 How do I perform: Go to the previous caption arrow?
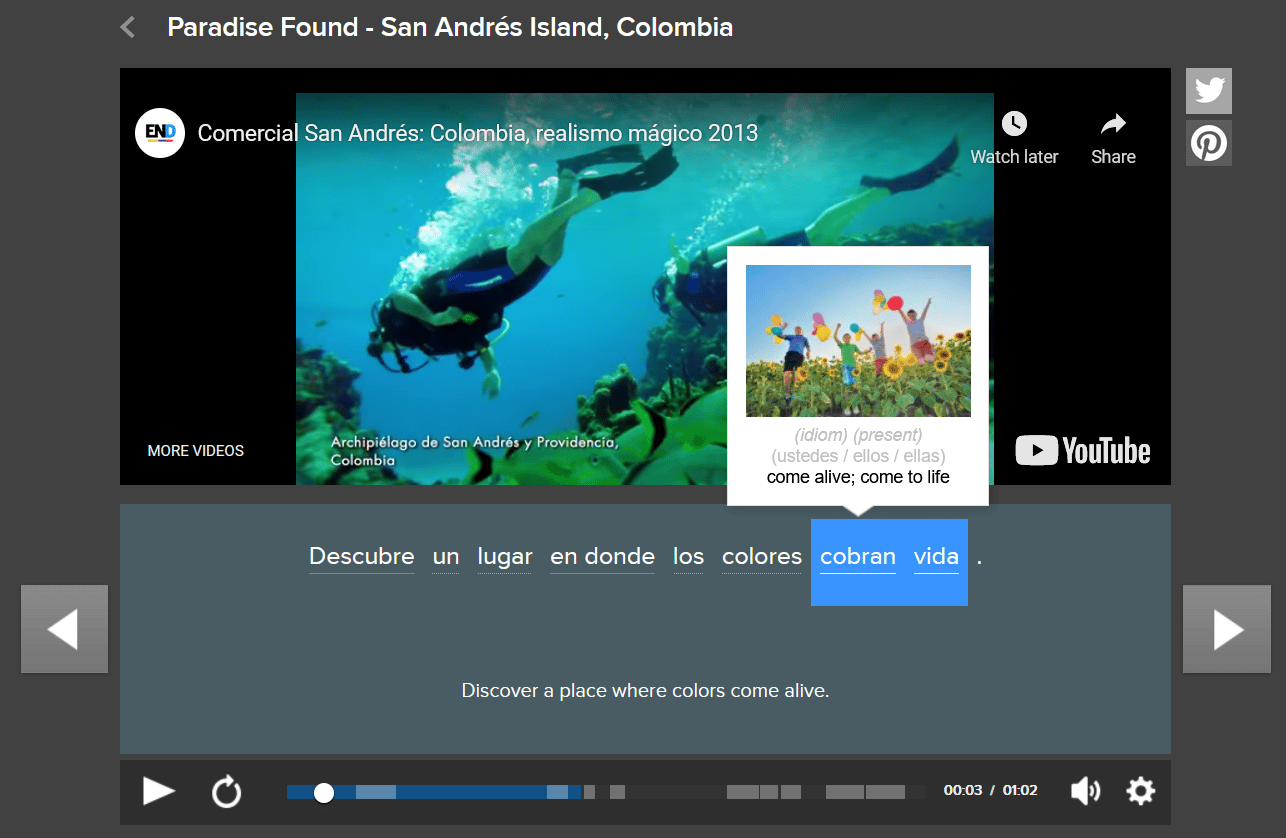[x=64, y=629]
